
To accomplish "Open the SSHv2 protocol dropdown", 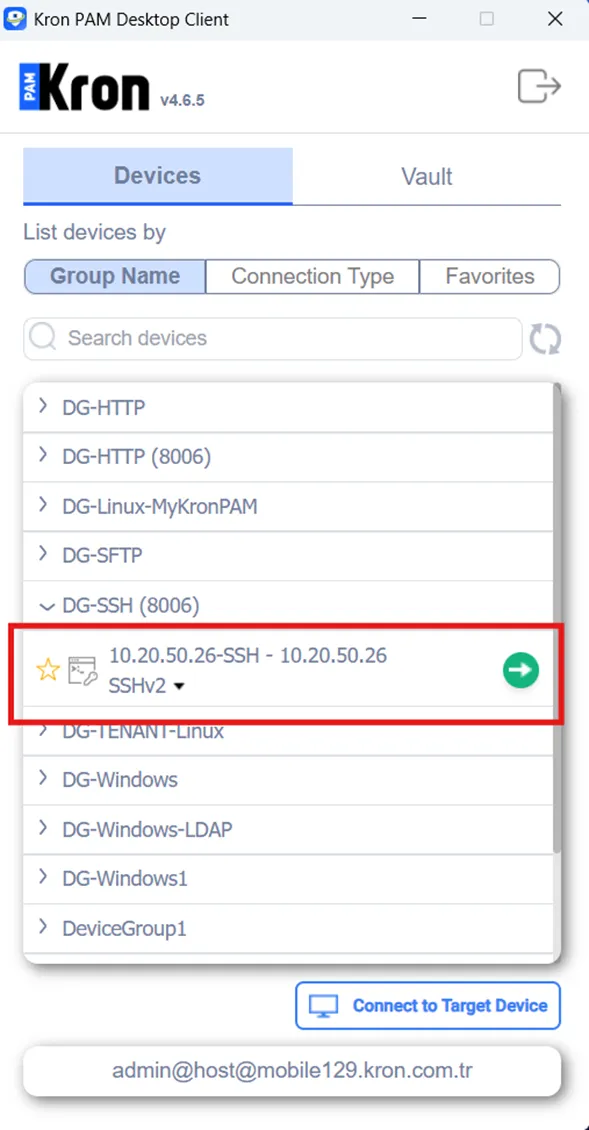I will pyautogui.click(x=147, y=687).
